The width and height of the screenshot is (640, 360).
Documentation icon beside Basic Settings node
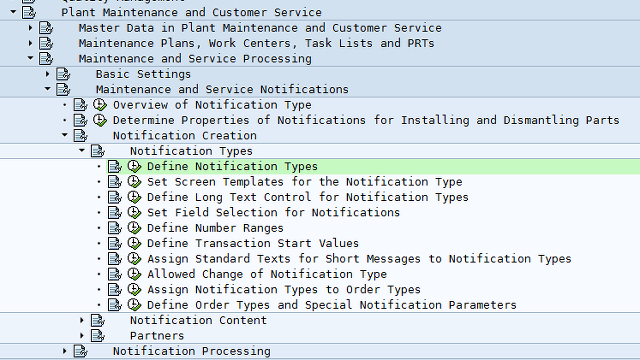[63, 74]
